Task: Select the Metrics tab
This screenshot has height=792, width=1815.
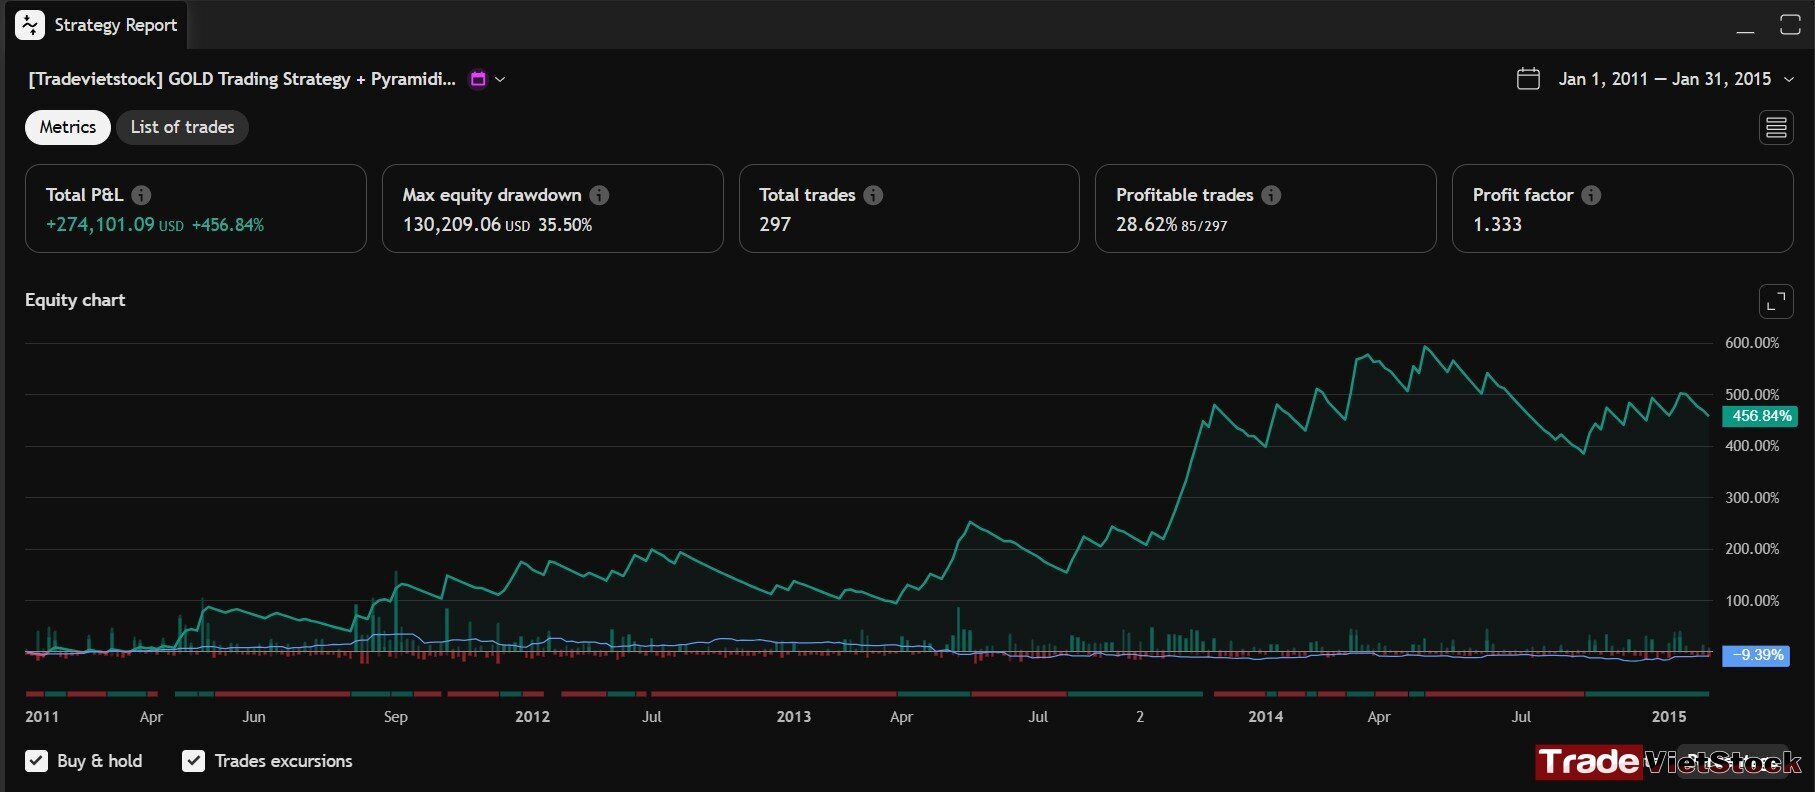Action: (x=68, y=127)
